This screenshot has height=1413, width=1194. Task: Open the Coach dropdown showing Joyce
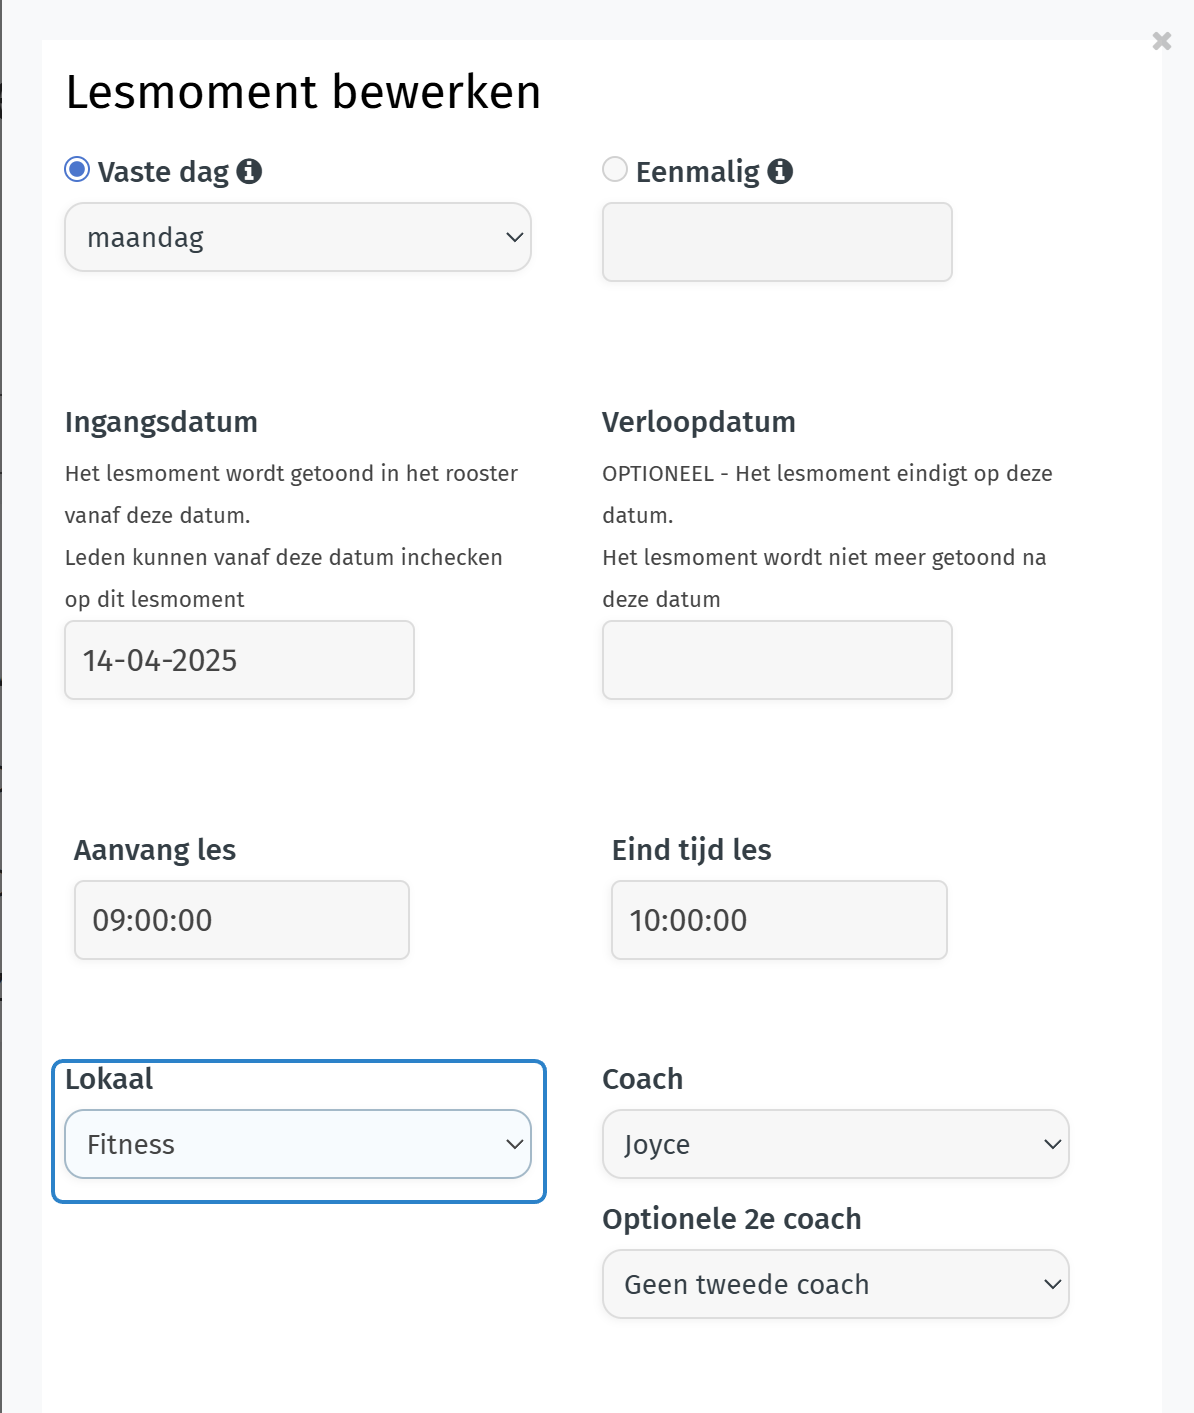tap(835, 1144)
